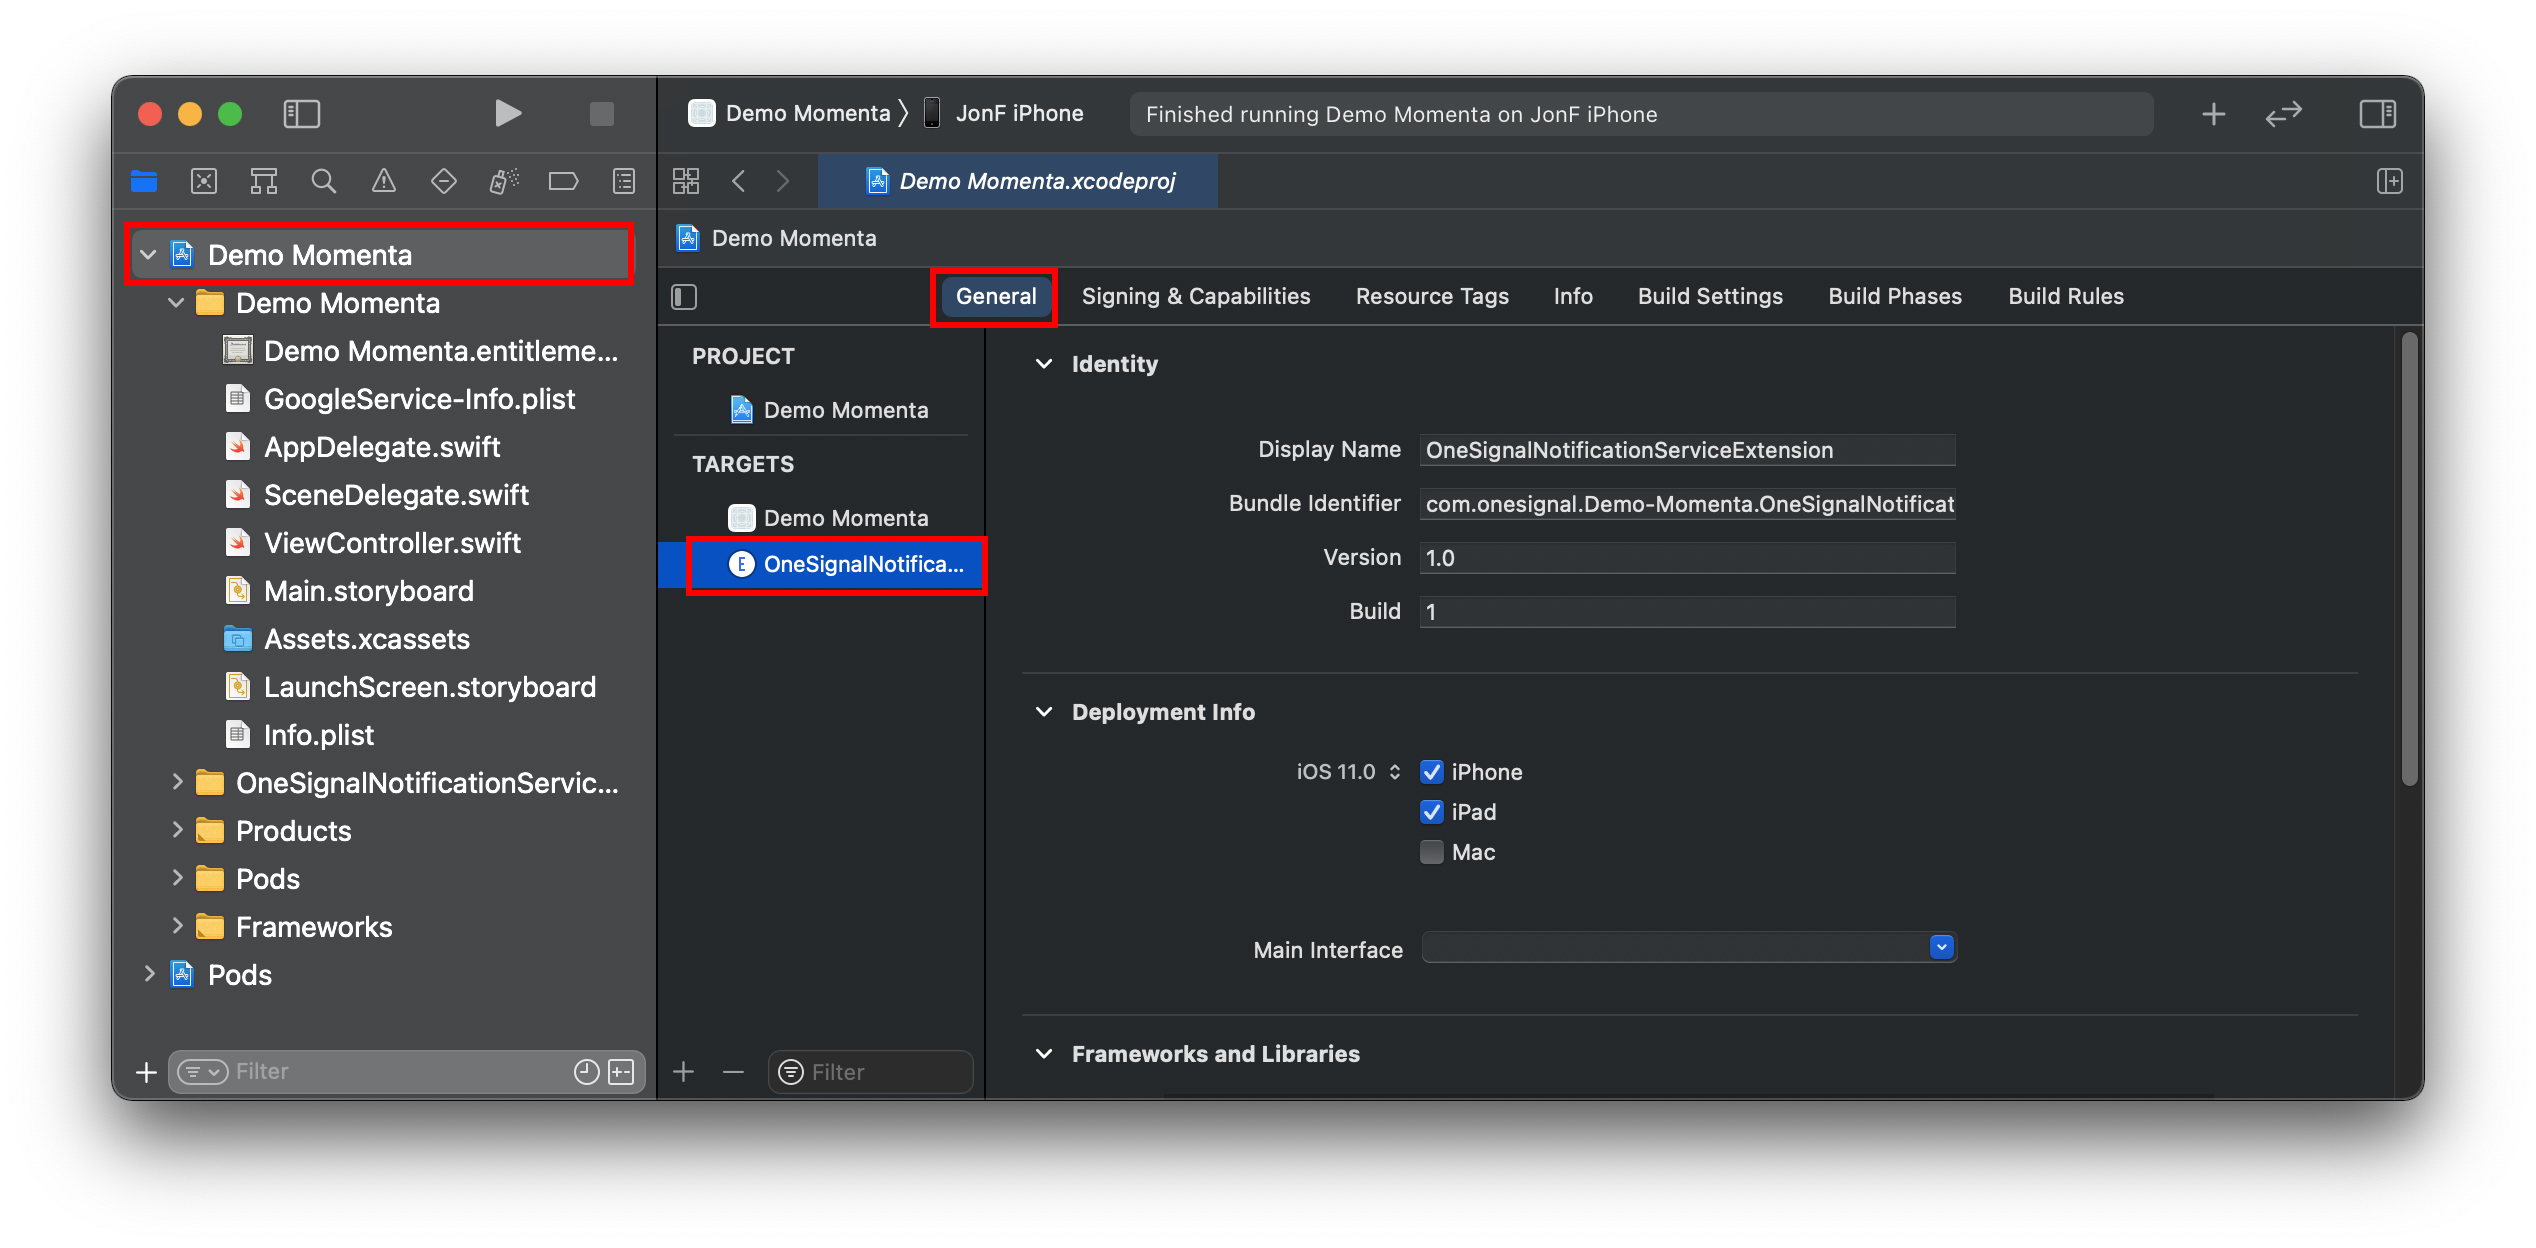Screen dimensions: 2536x1248
Task: Expand the Frameworks folder
Action: (x=177, y=926)
